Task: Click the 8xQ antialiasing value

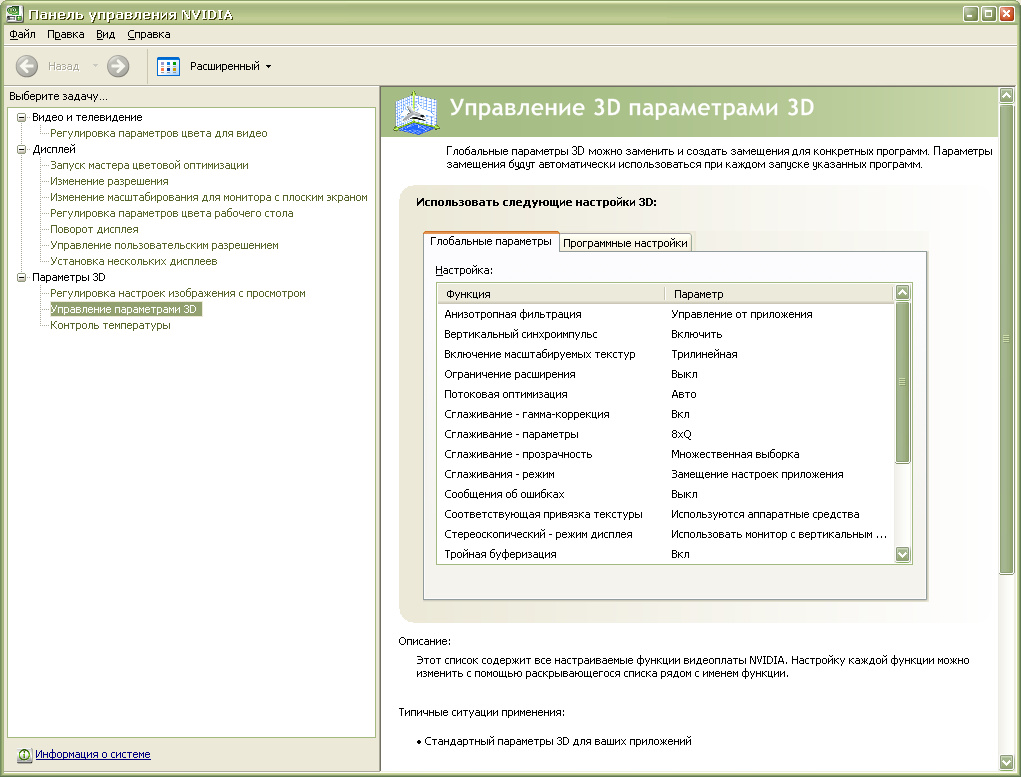Action: pos(681,434)
